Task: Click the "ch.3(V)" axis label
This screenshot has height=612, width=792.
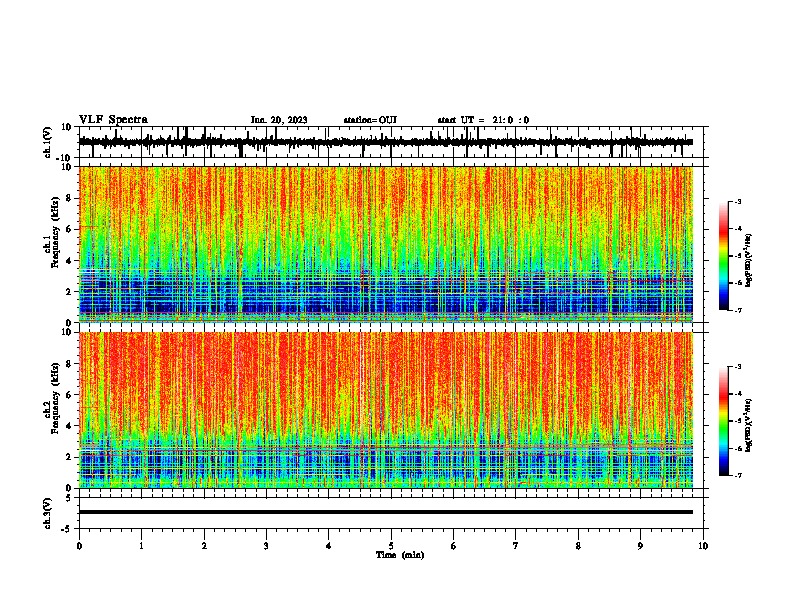Action: 48,513
